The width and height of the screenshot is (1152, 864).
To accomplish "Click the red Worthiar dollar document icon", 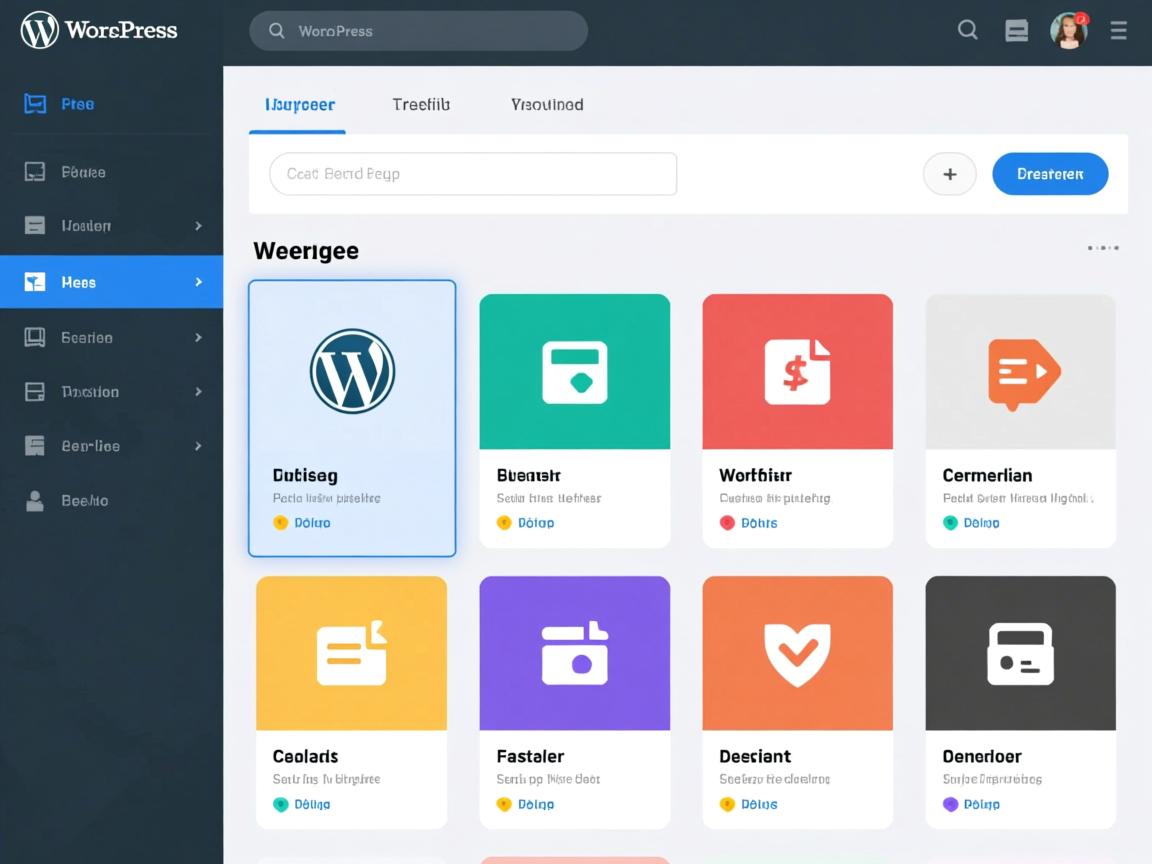I will [797, 372].
